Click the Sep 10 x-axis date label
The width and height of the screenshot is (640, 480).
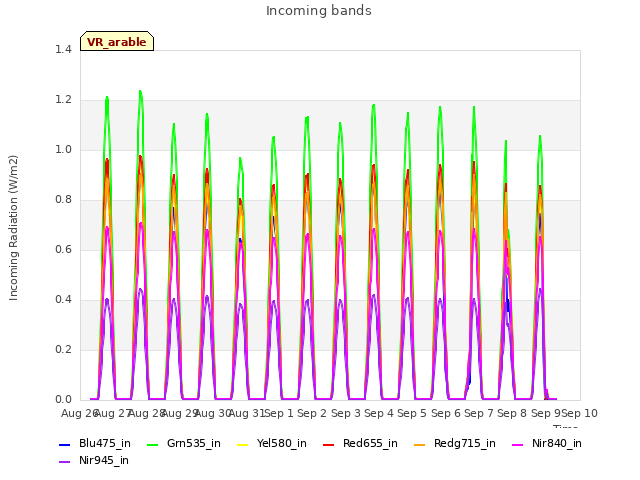coord(580,413)
